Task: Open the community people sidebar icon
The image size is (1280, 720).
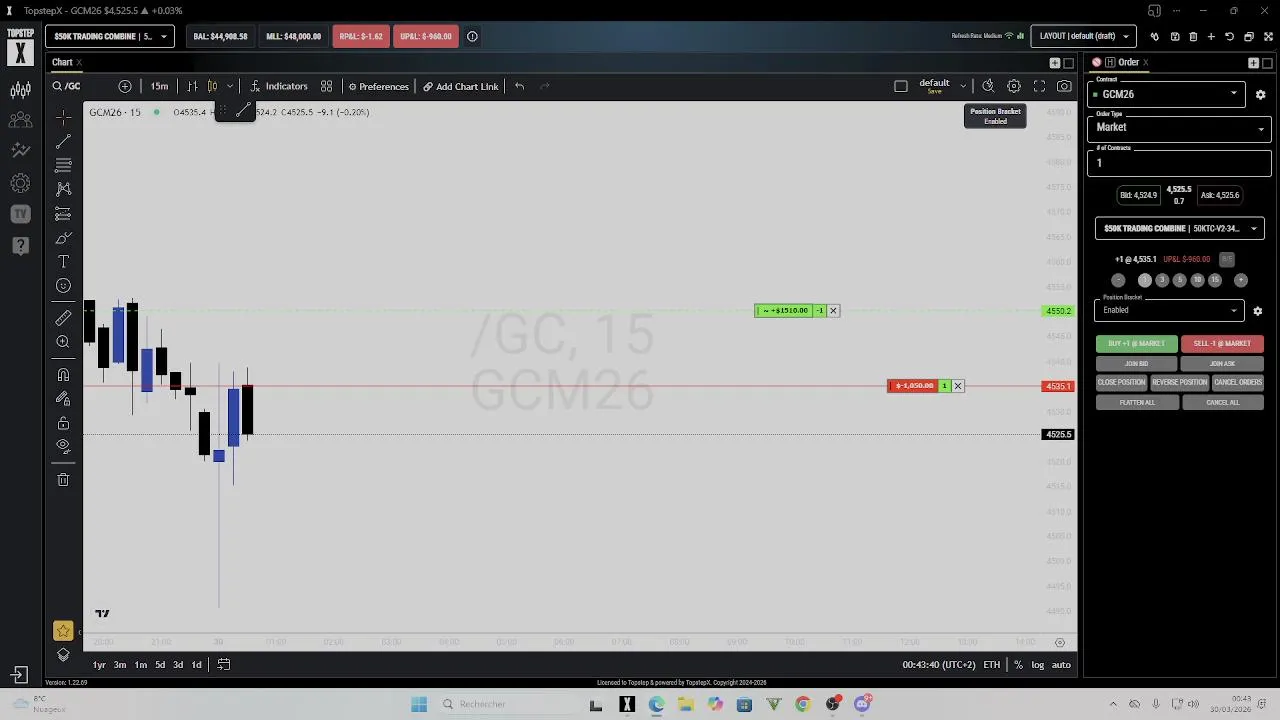Action: pyautogui.click(x=20, y=121)
